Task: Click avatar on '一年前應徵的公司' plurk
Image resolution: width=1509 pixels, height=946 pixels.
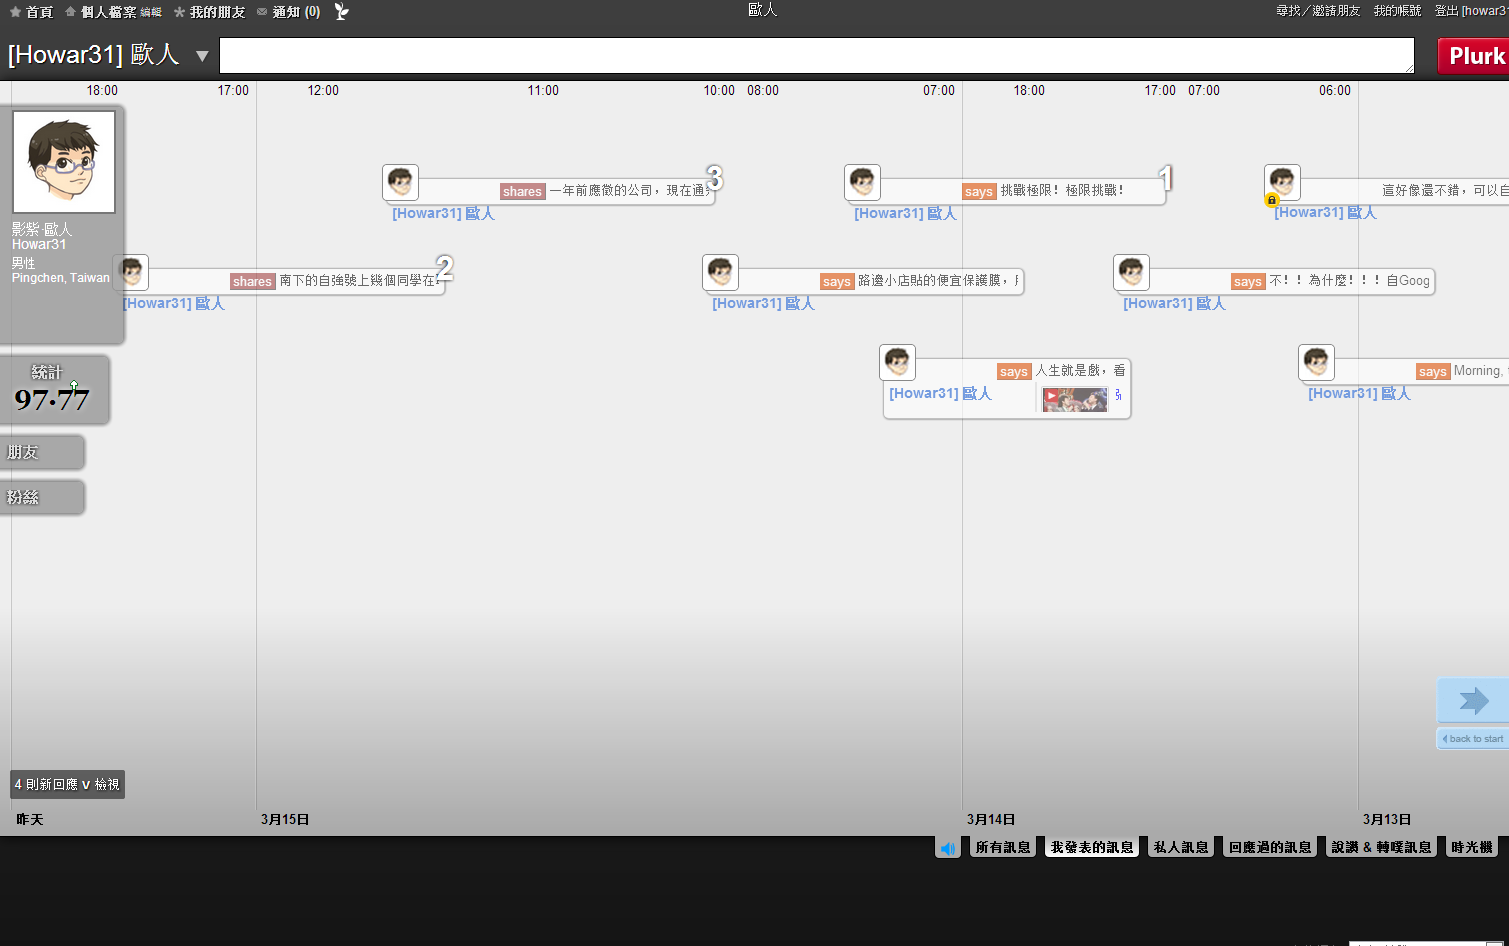Action: [400, 183]
